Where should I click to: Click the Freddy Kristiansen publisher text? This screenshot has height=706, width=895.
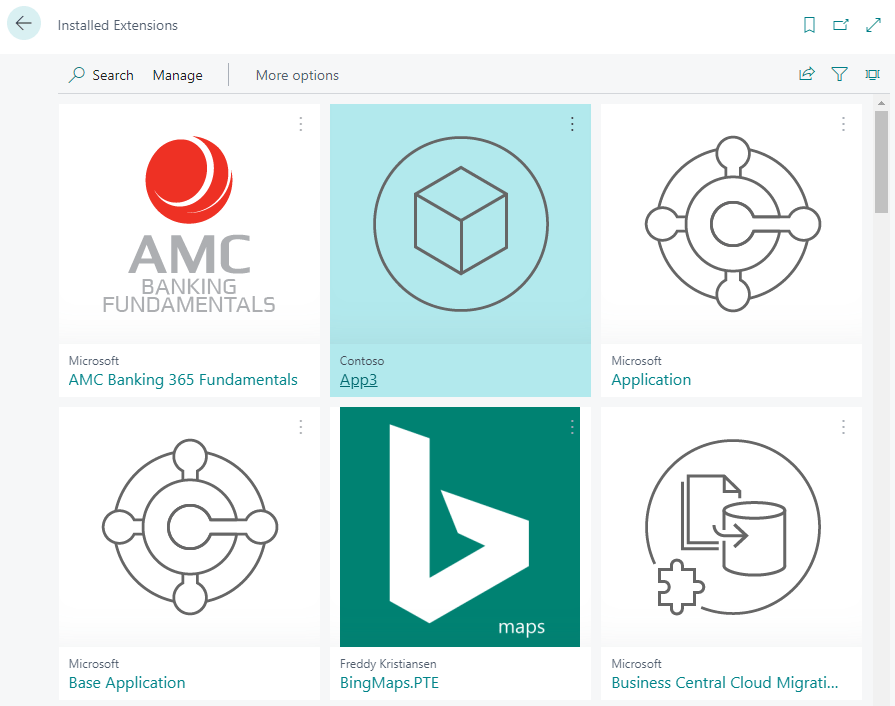[x=388, y=664]
